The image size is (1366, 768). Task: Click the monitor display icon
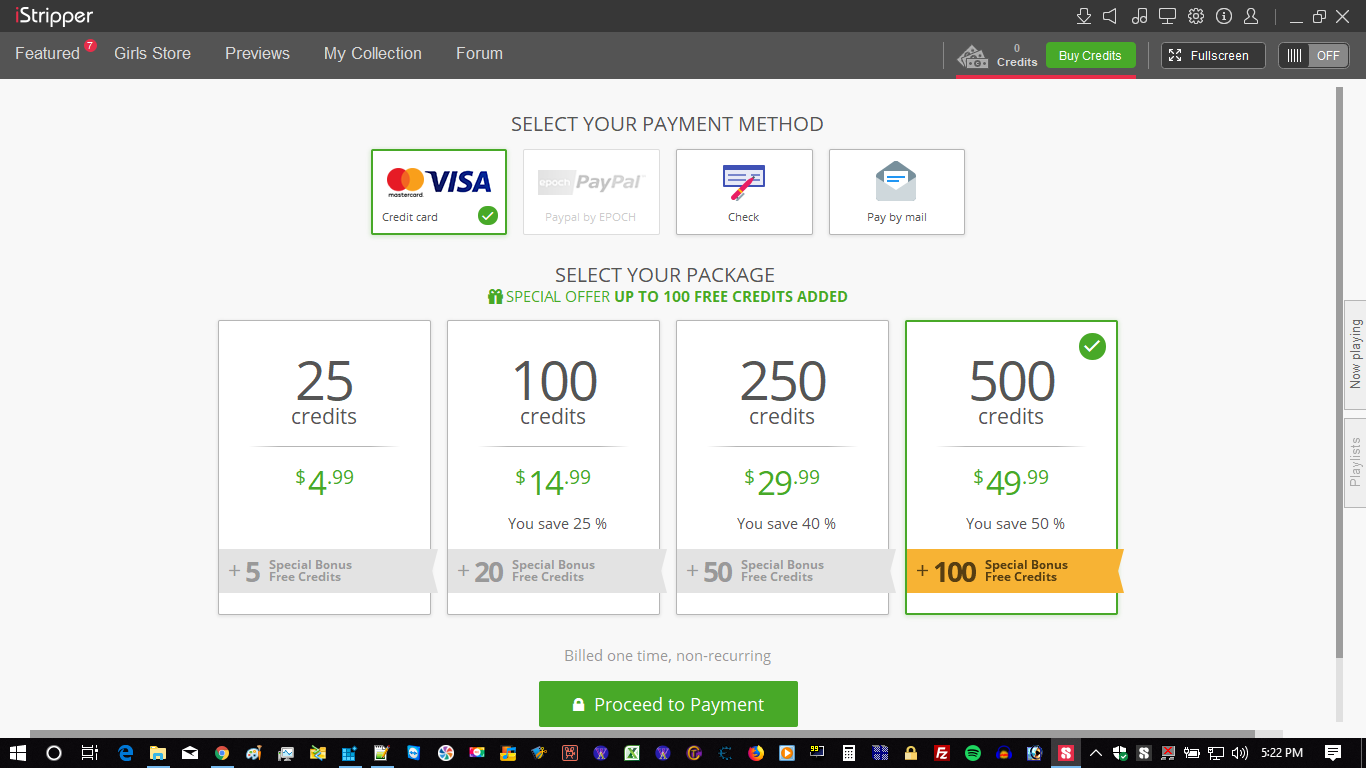1167,16
